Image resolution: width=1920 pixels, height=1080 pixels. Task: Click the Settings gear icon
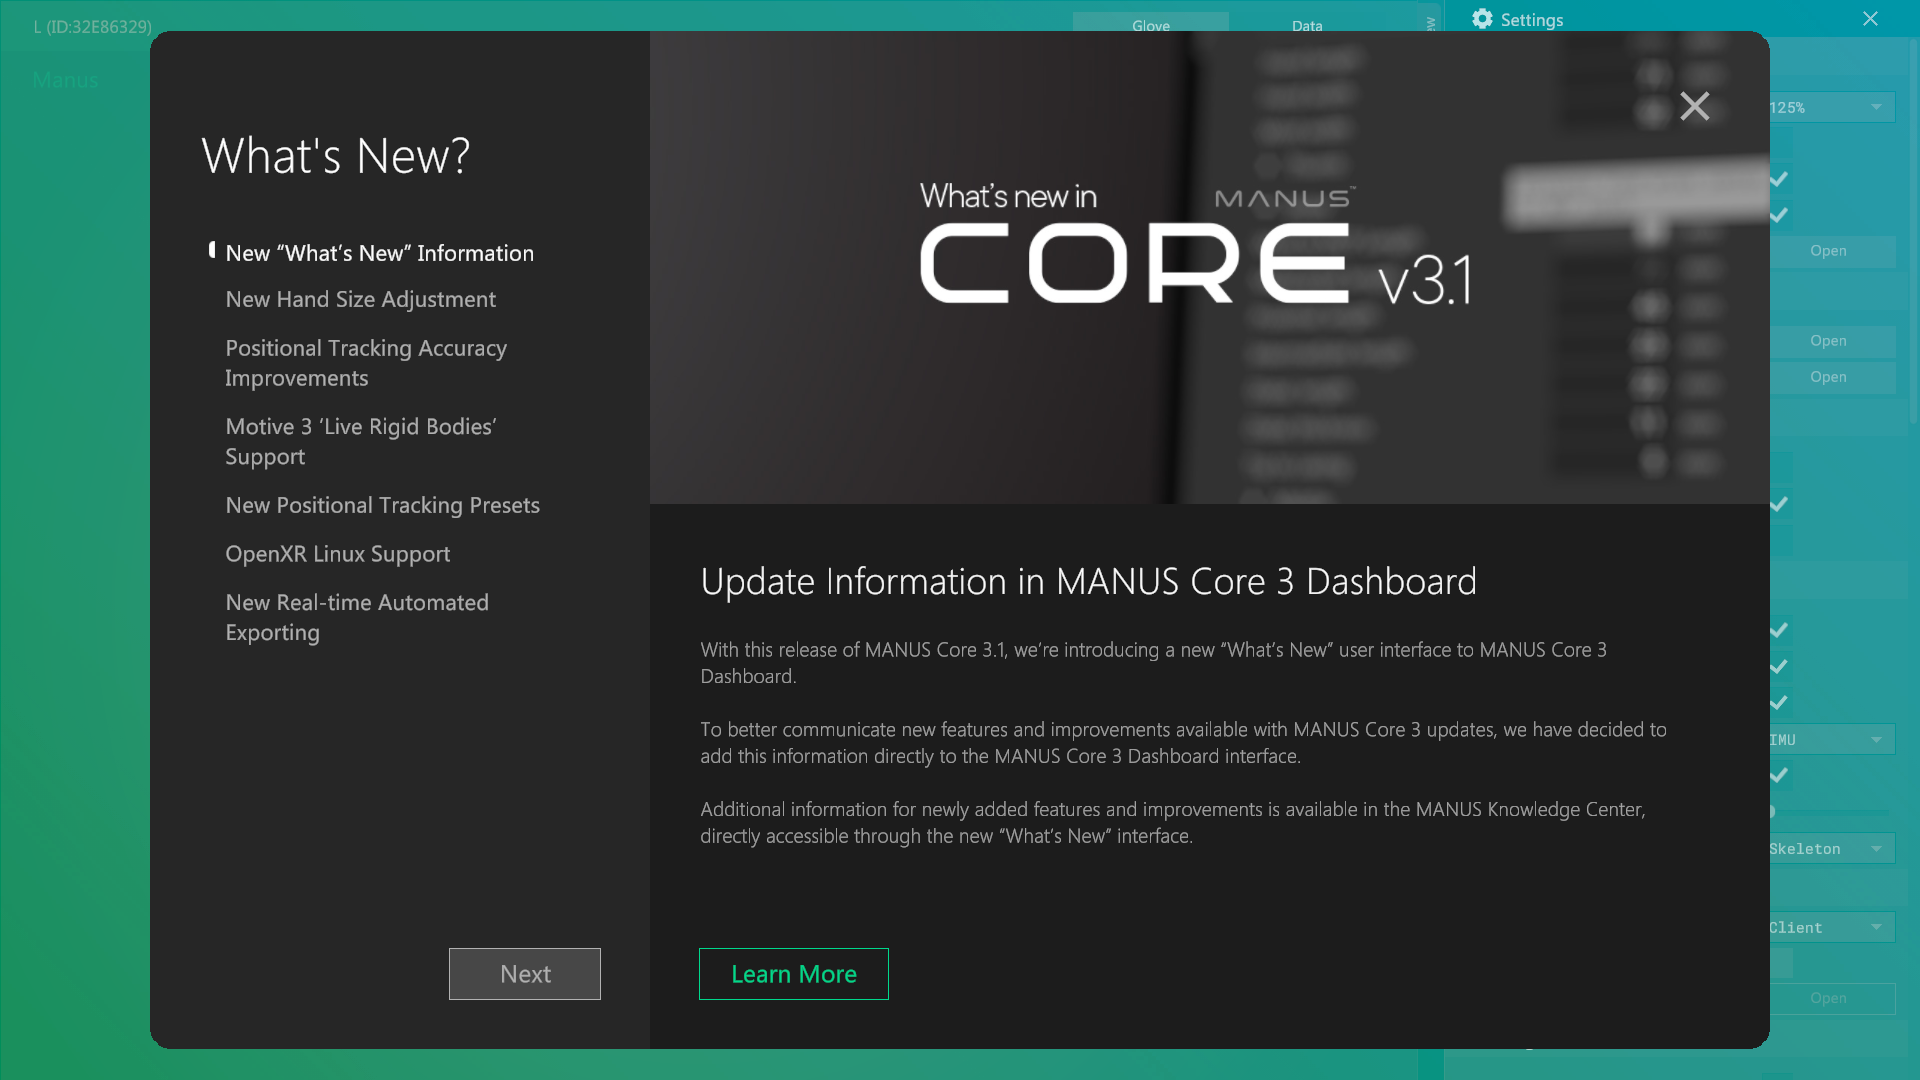tap(1482, 19)
